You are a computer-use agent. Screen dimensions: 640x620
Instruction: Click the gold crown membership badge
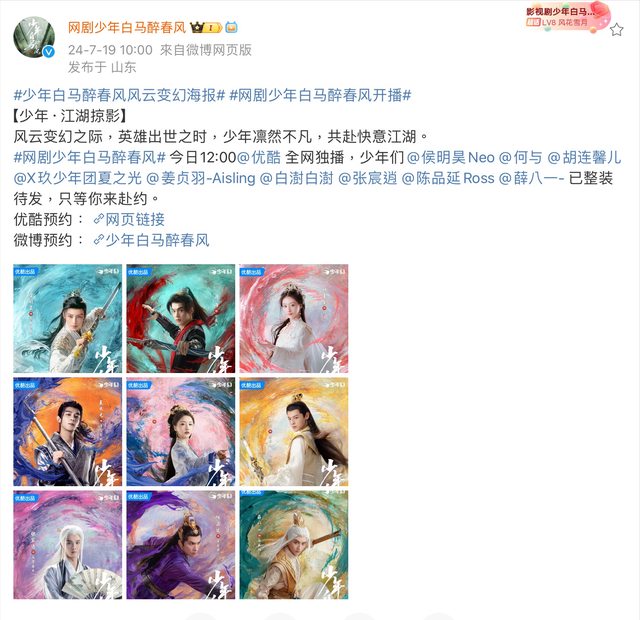point(206,28)
